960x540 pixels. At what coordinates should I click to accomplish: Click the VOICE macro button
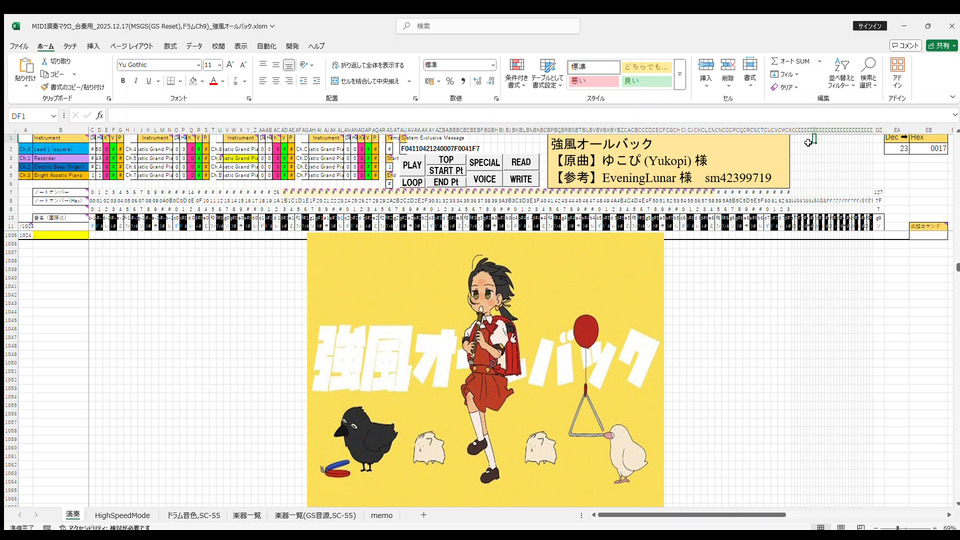pos(484,179)
